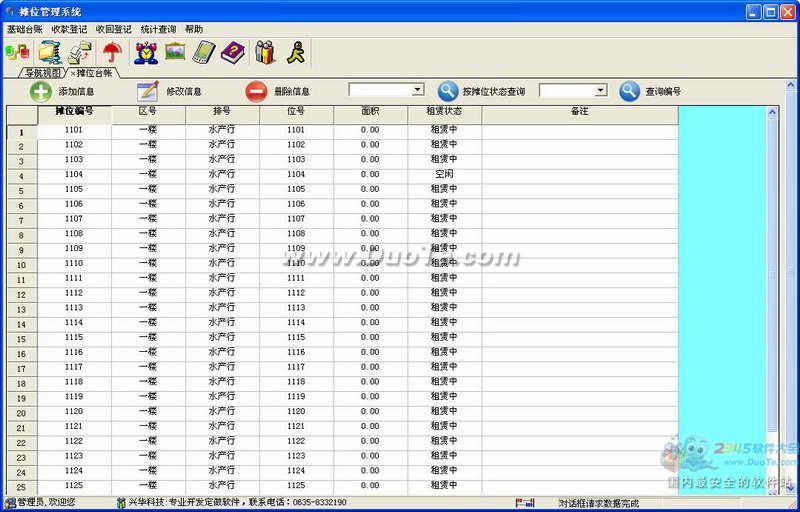Switch to the 导航视图 tab

tap(40, 73)
